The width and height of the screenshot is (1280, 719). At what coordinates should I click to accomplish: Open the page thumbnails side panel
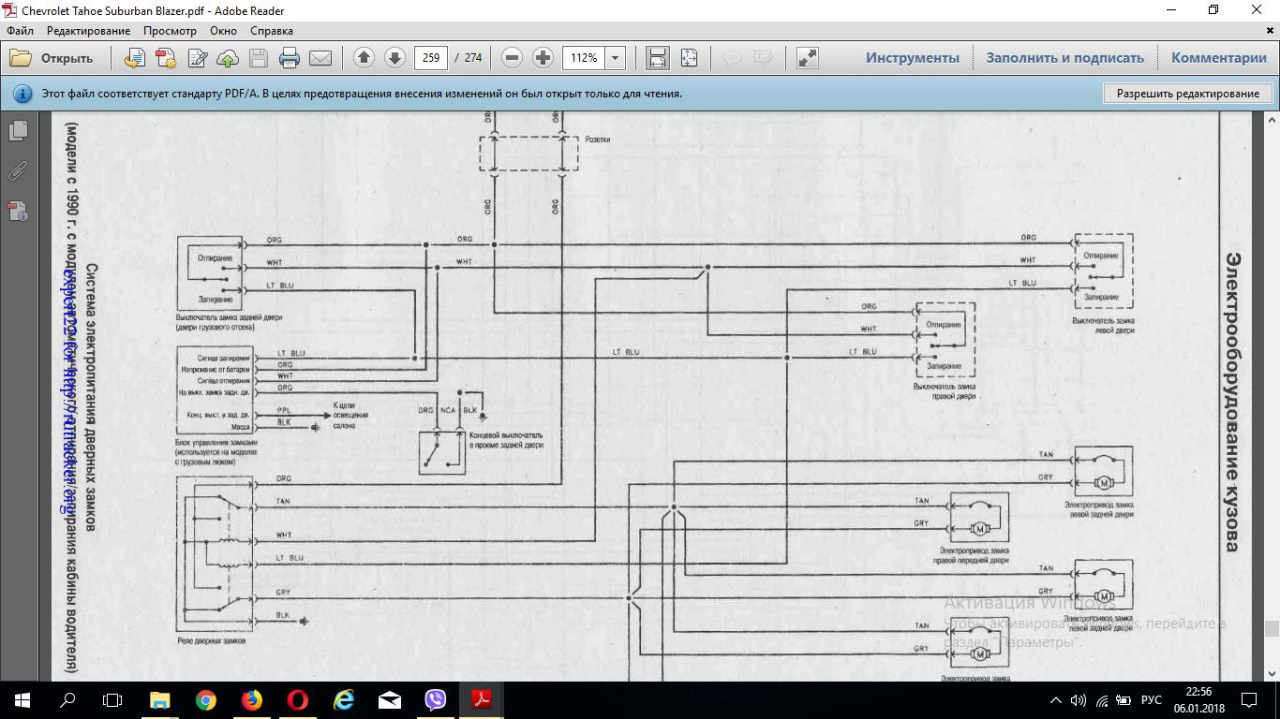pyautogui.click(x=18, y=131)
